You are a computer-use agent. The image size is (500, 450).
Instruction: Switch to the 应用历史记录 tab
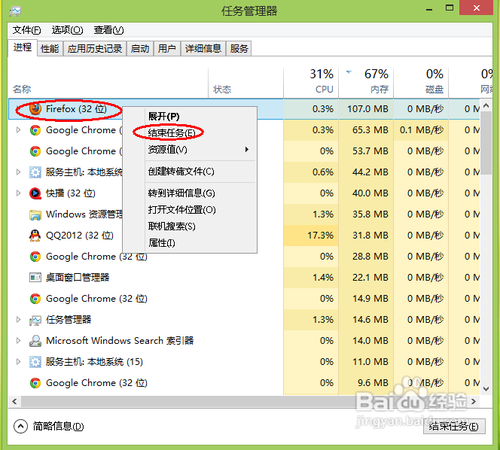coord(95,49)
